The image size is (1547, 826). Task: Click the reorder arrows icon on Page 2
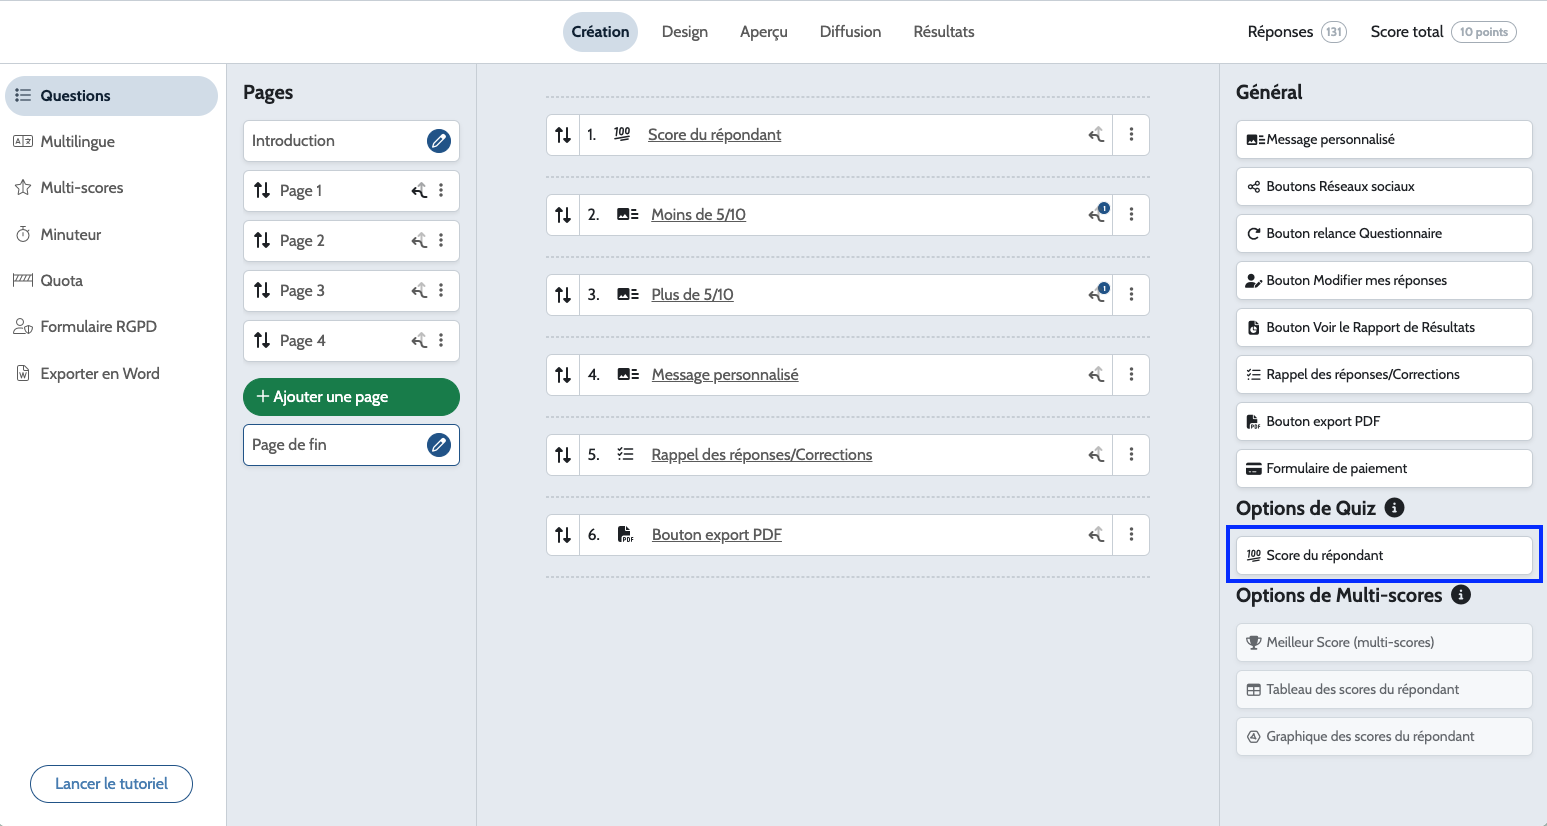(262, 240)
